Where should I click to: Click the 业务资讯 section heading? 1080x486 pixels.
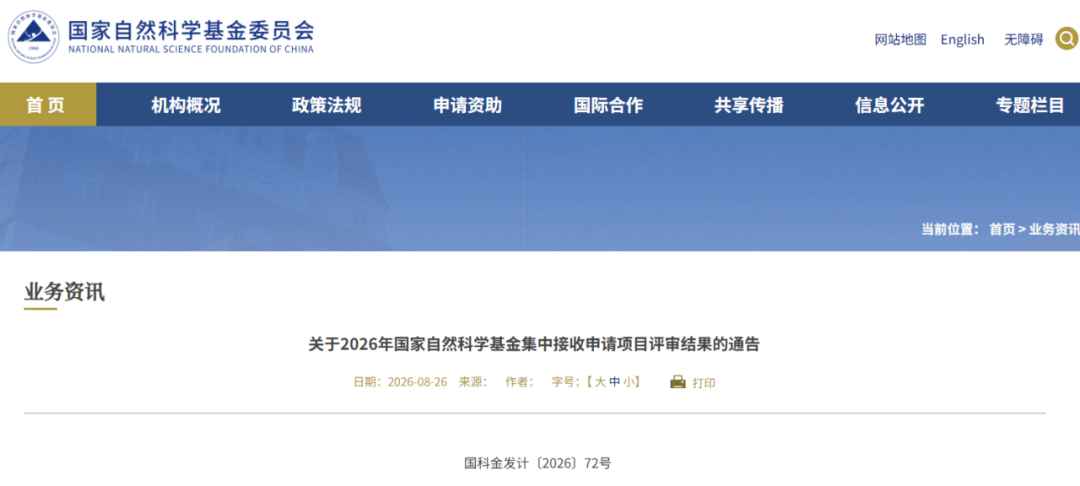64,292
